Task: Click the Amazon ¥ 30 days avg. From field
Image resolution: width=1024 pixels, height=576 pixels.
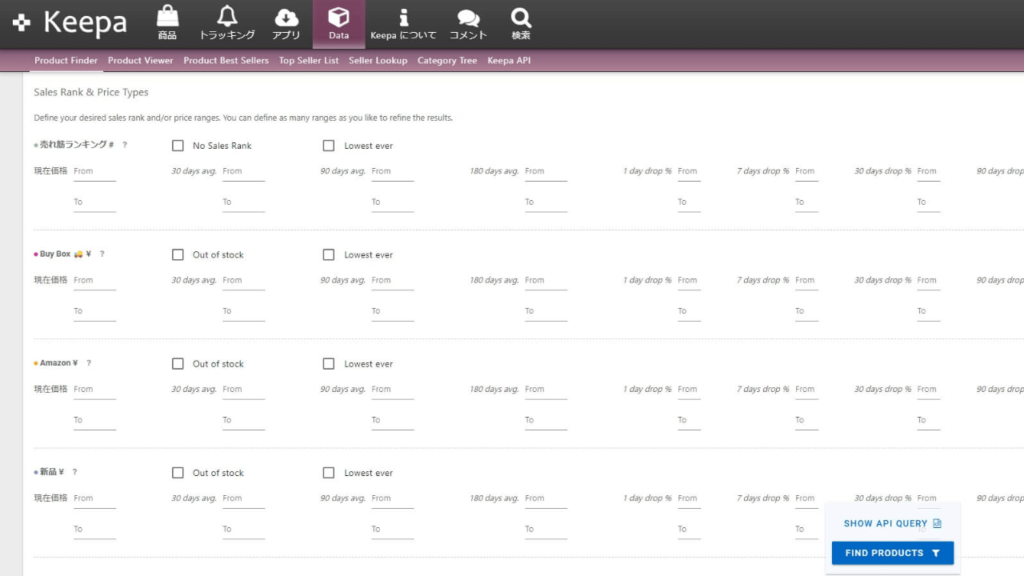Action: coord(244,390)
